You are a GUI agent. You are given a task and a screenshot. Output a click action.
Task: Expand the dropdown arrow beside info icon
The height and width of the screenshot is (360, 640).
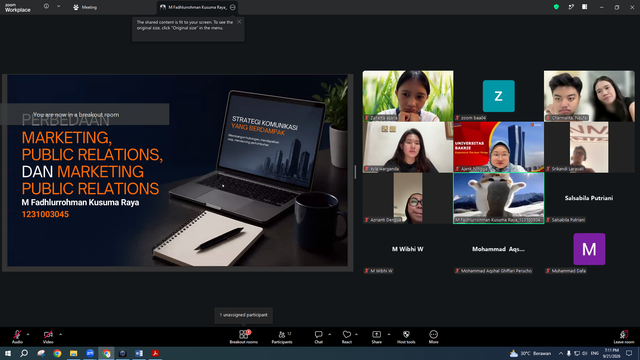(x=58, y=7)
